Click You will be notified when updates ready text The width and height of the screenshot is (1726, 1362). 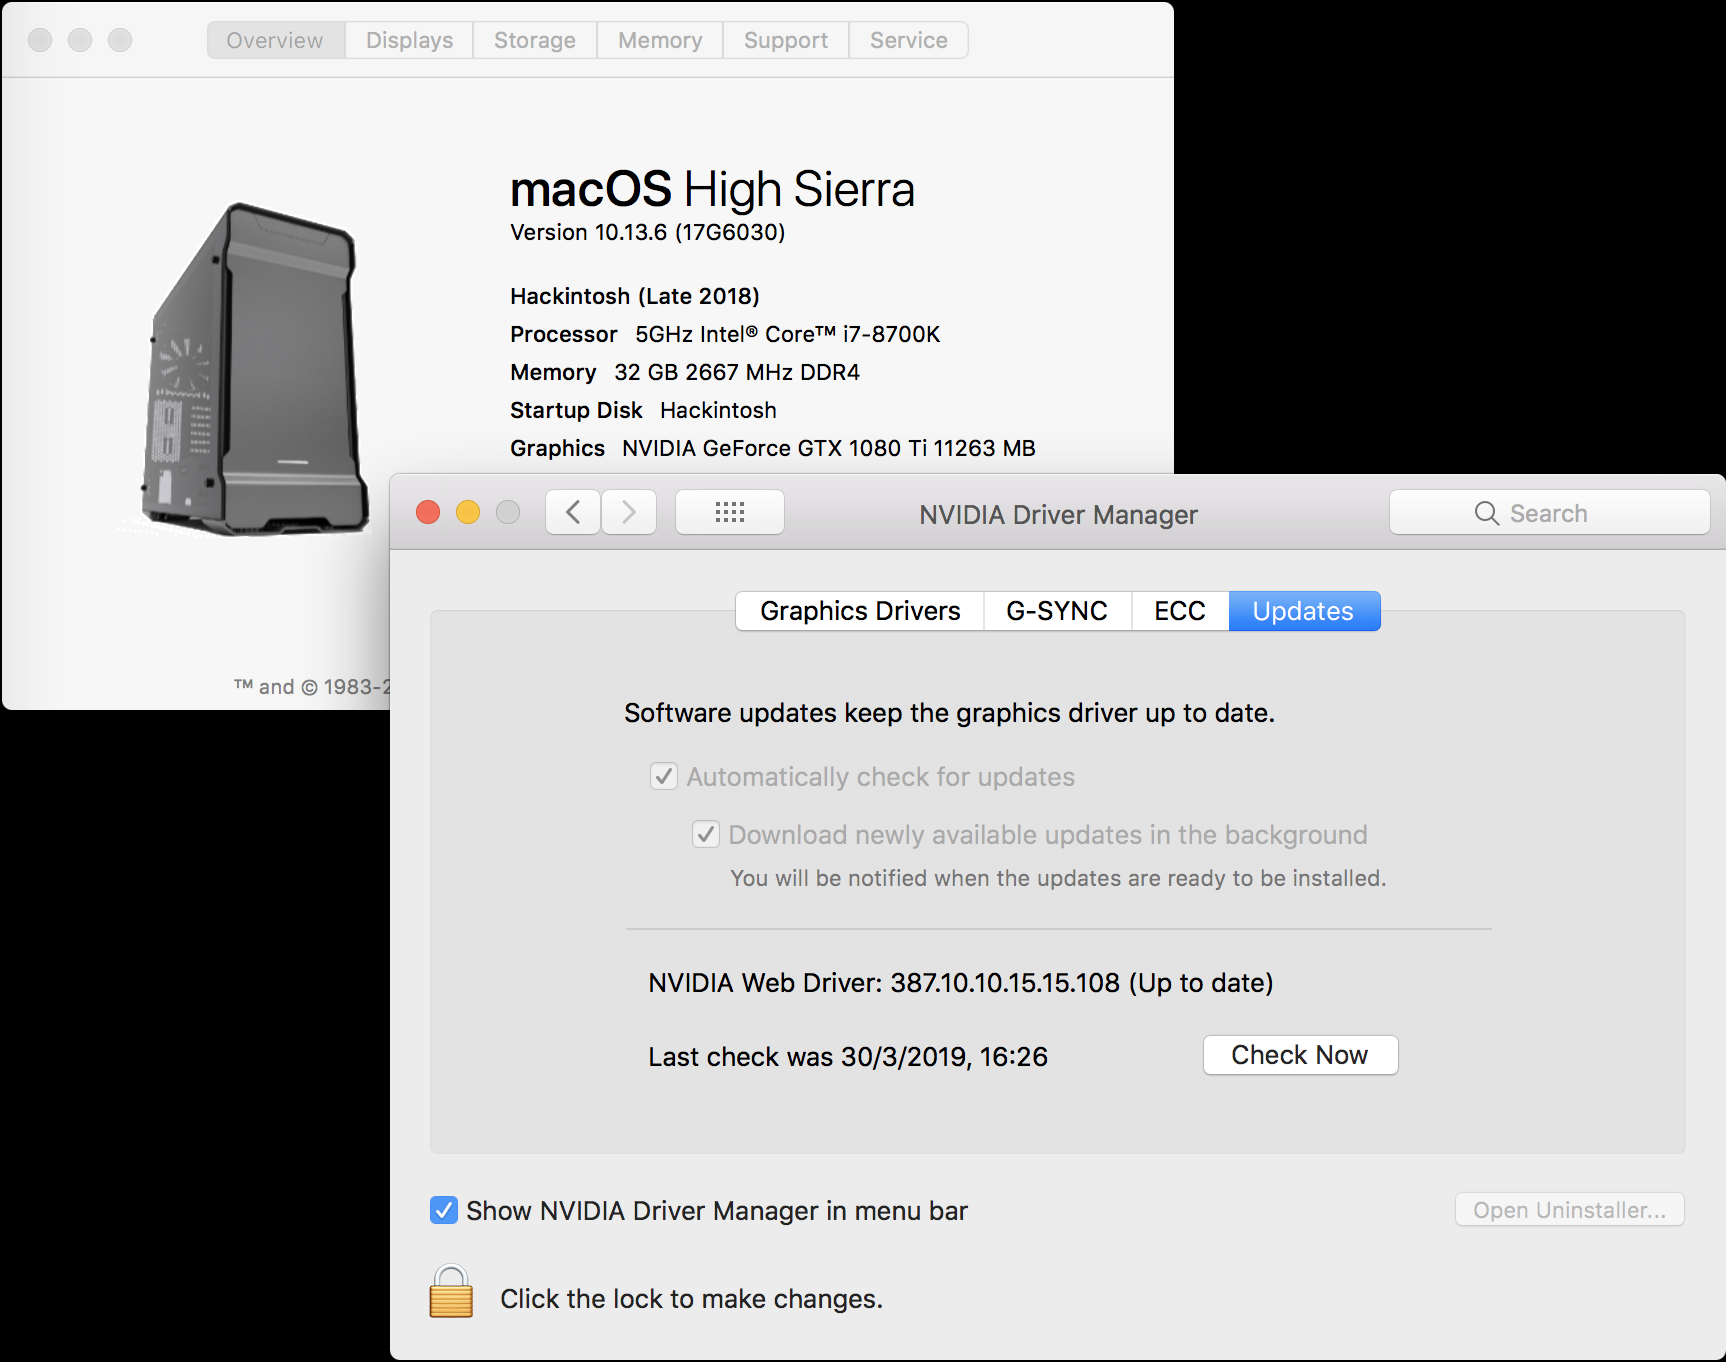click(1058, 878)
